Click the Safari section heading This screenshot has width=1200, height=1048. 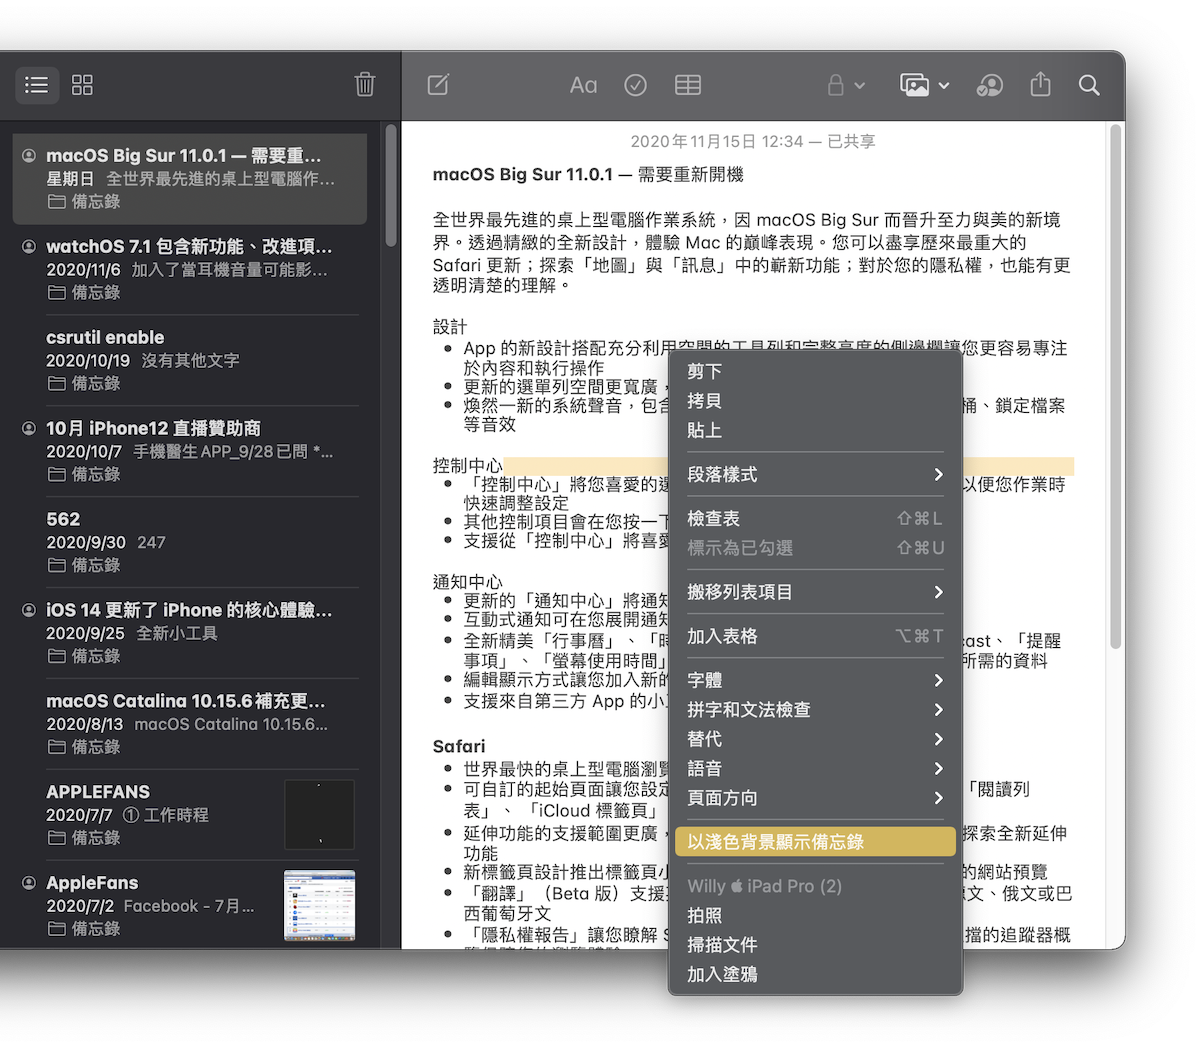click(x=459, y=746)
